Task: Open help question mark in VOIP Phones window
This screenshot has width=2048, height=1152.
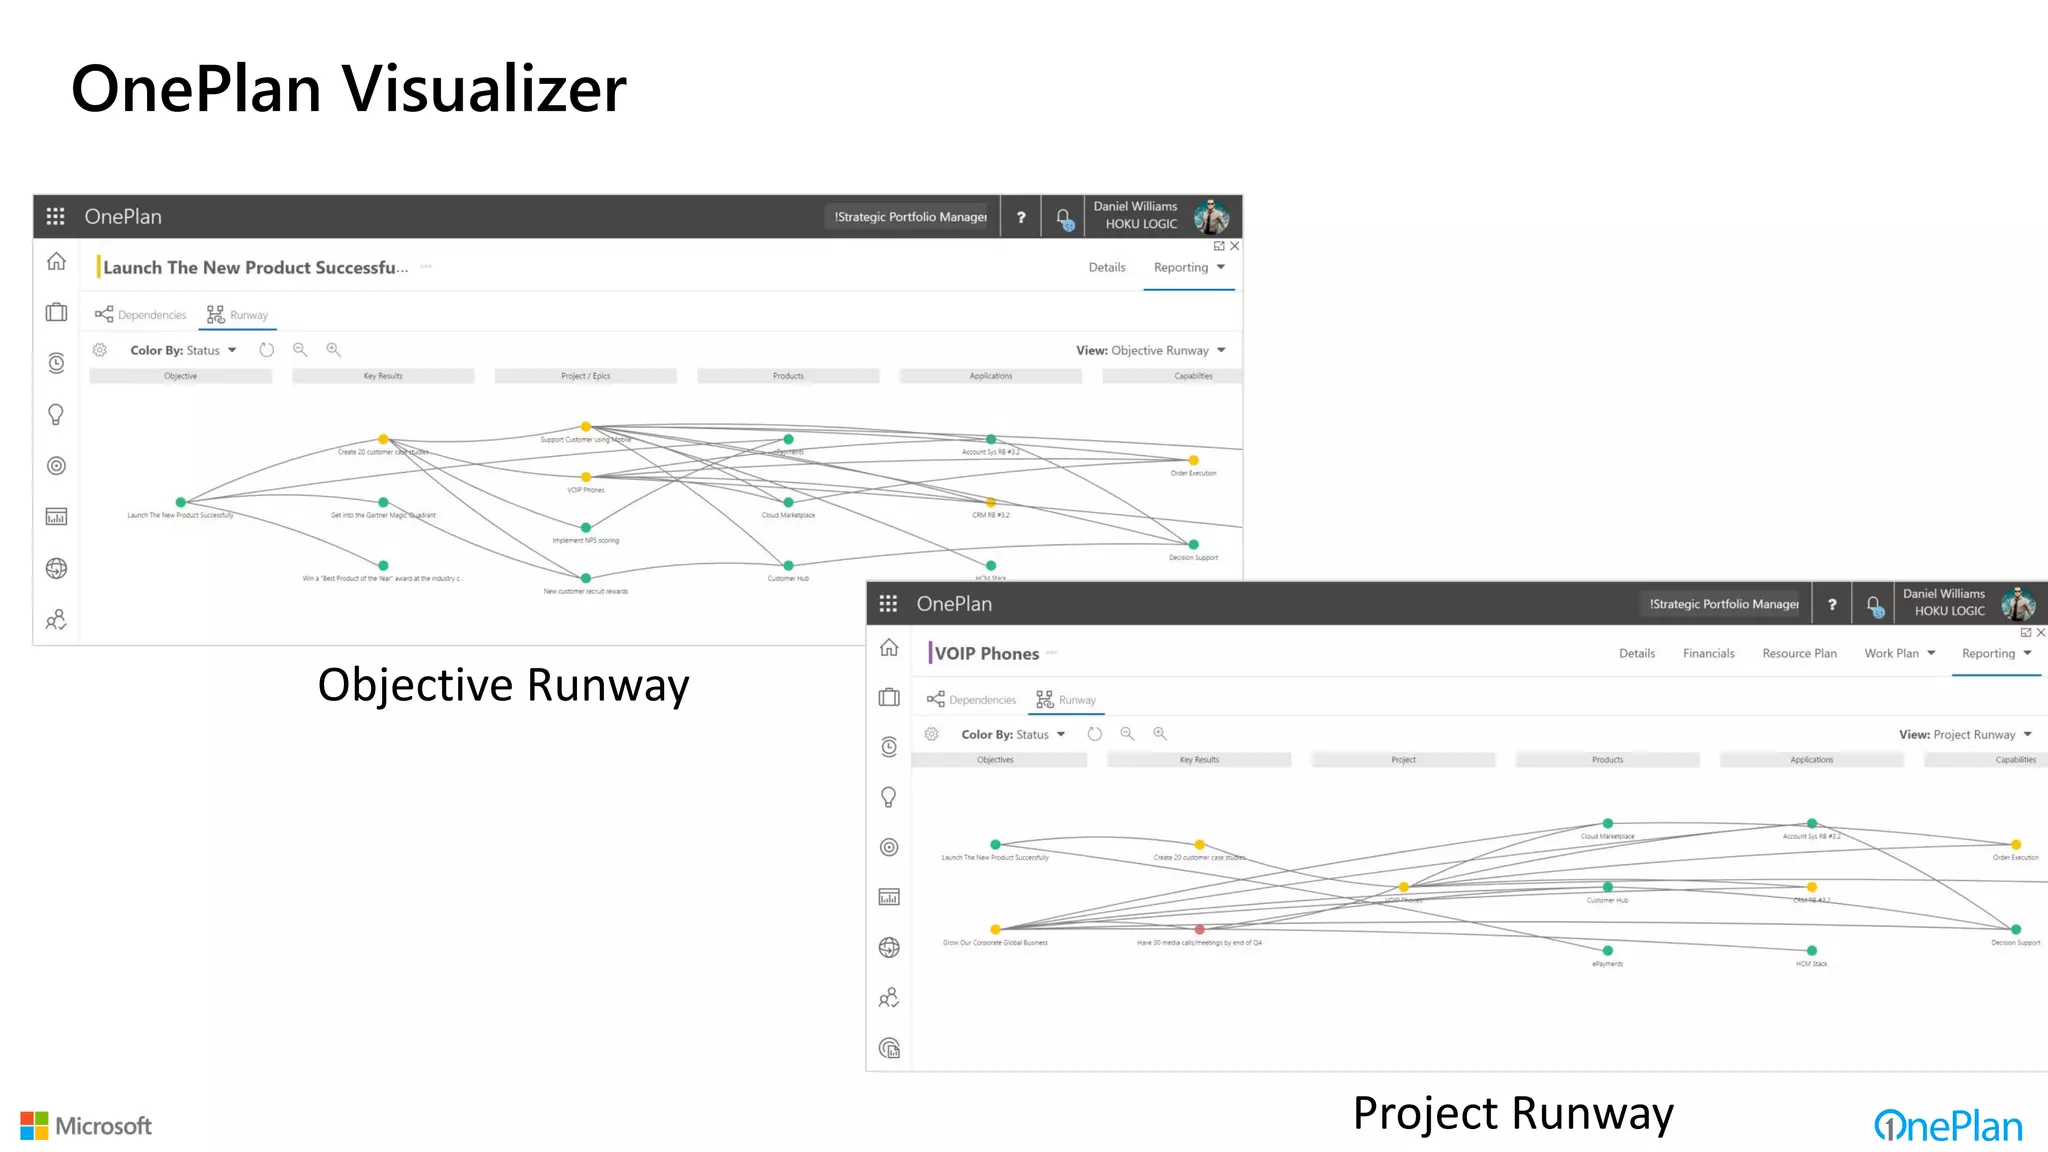Action: (x=1832, y=604)
